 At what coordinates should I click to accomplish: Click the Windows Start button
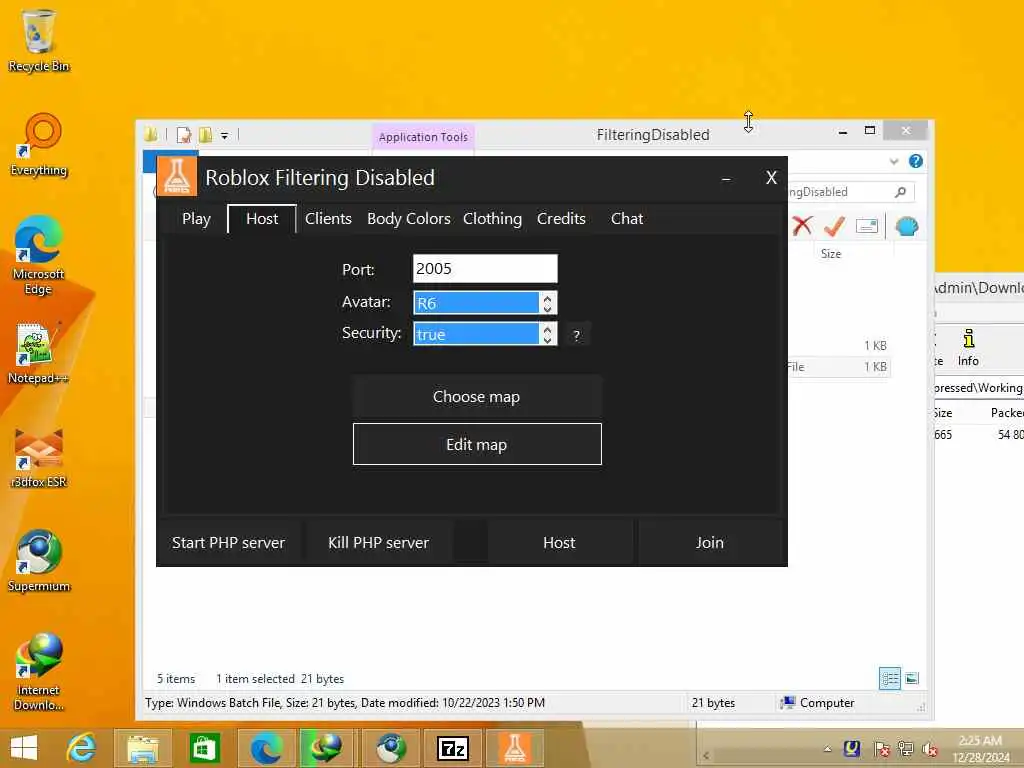tap(24, 748)
